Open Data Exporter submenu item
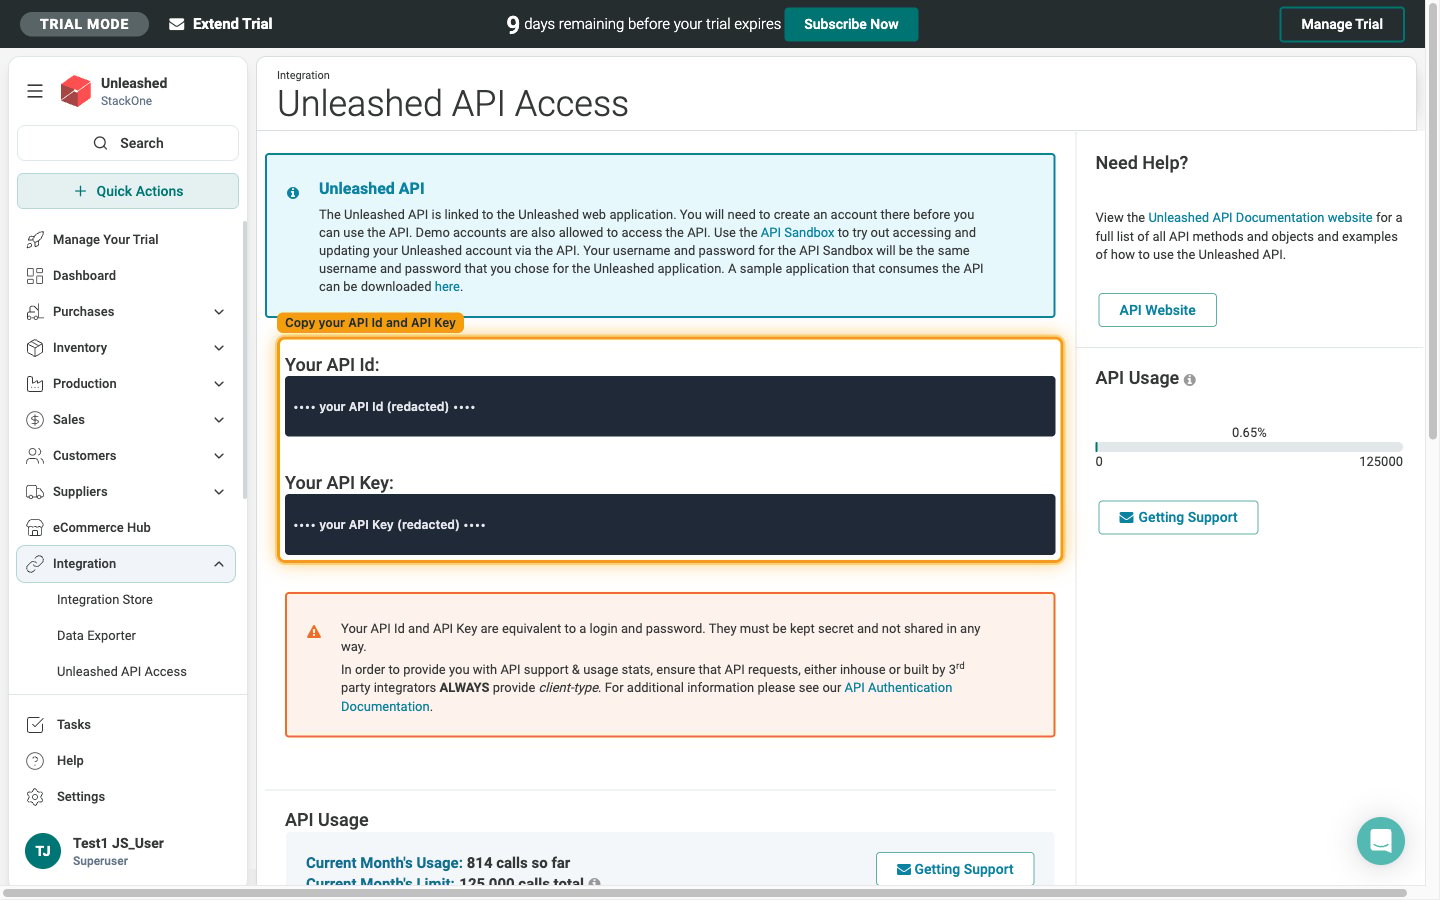This screenshot has height=900, width=1440. pos(96,636)
